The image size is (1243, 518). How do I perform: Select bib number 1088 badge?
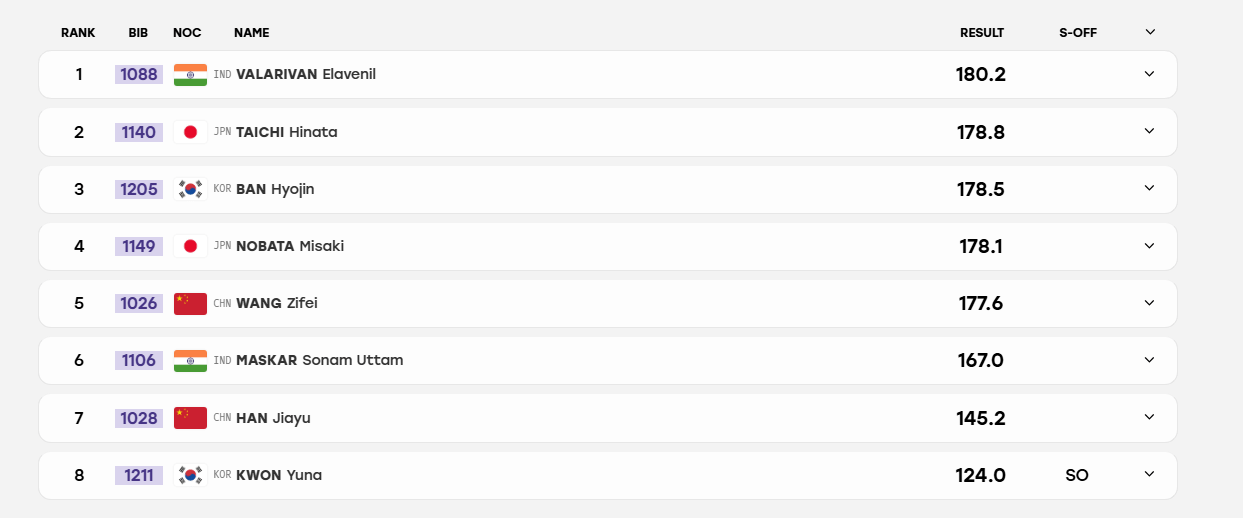pyautogui.click(x=139, y=74)
